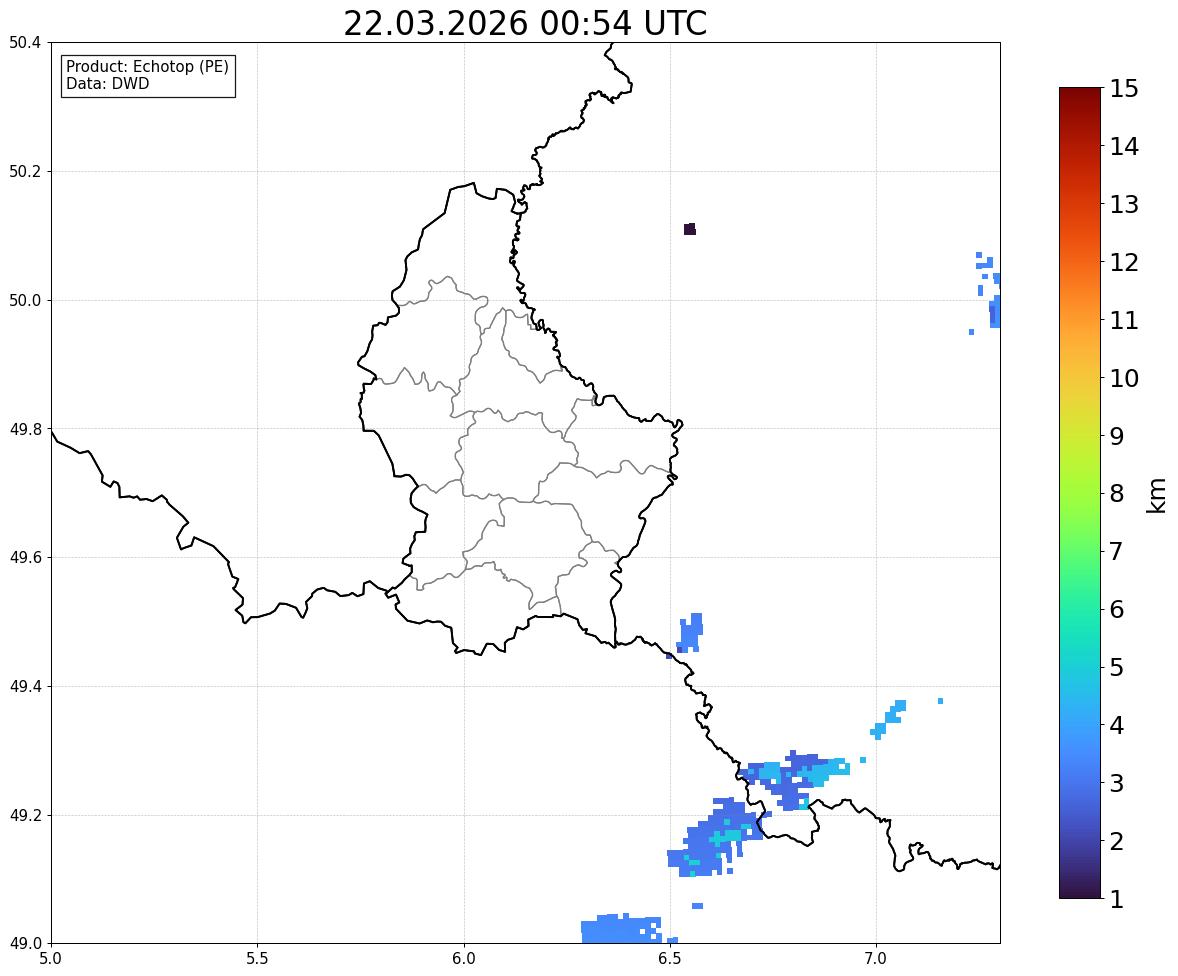This screenshot has width=1178, height=976.
Task: Click the y-axis label '49.2'
Action: pos(25,815)
